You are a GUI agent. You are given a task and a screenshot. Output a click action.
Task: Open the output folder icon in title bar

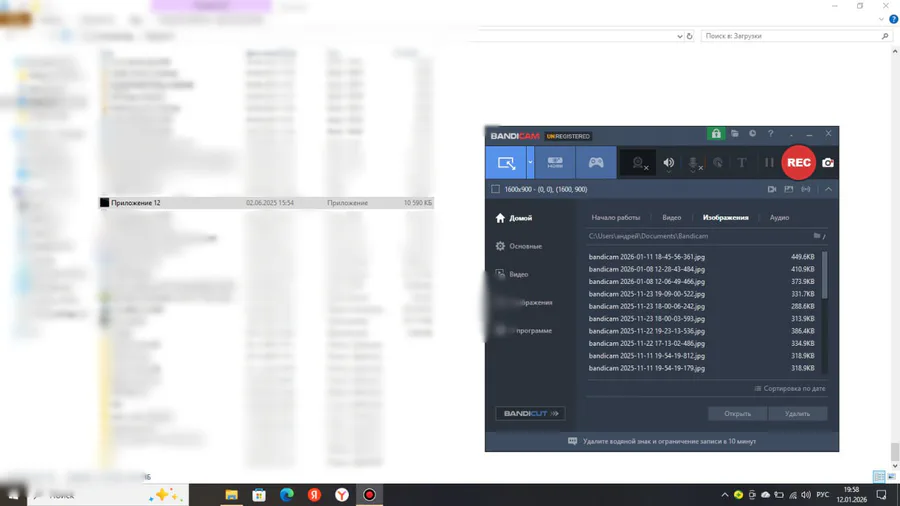[x=735, y=134]
